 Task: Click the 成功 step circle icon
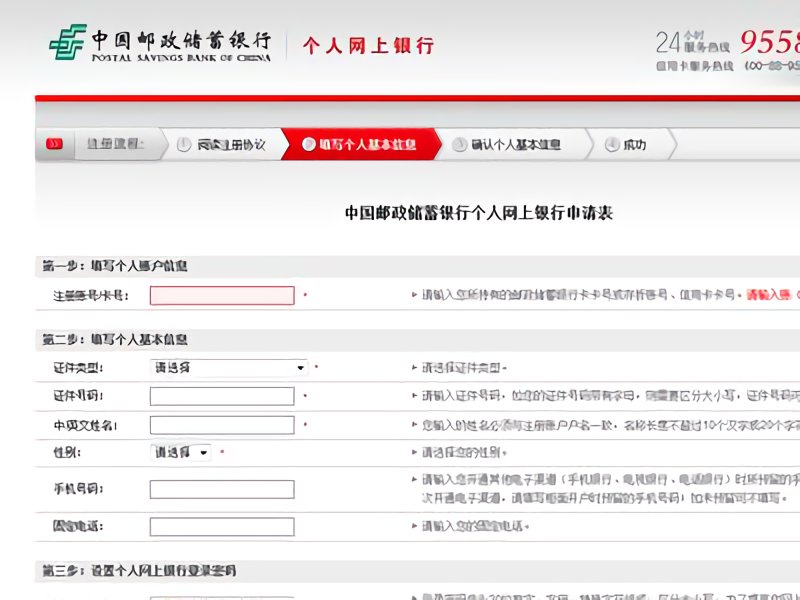[x=613, y=143]
